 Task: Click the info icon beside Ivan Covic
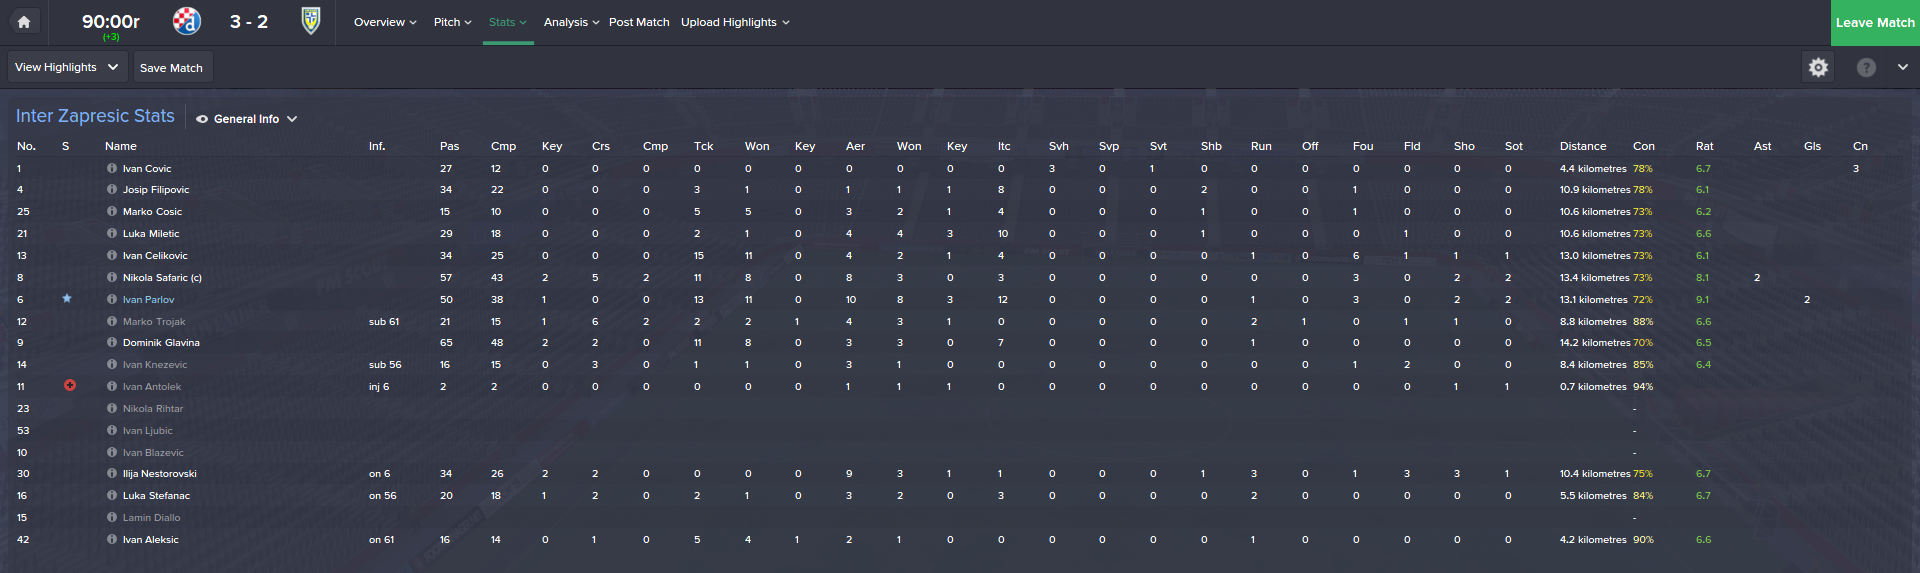(x=112, y=168)
